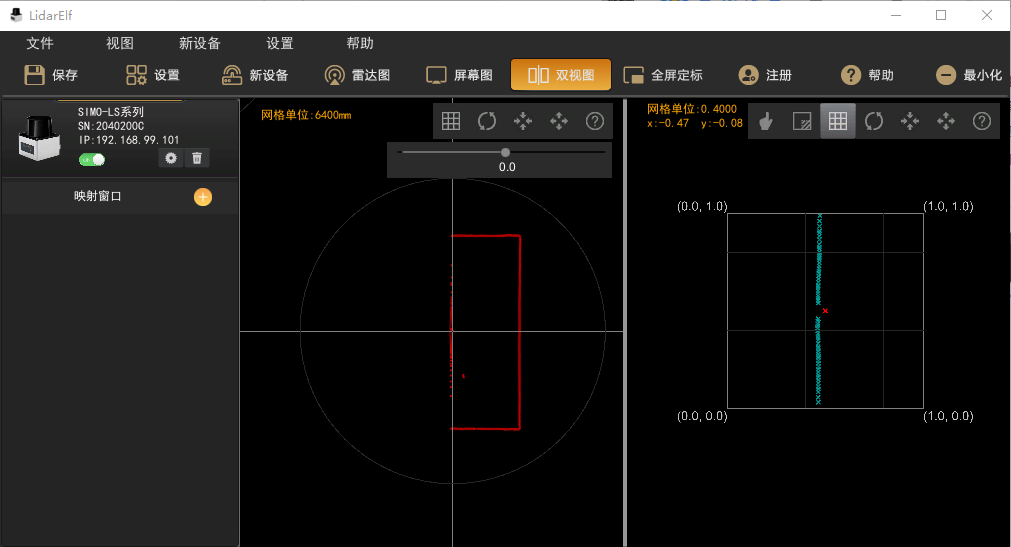
Task: Add a mapping window with the plus button
Action: pyautogui.click(x=203, y=197)
